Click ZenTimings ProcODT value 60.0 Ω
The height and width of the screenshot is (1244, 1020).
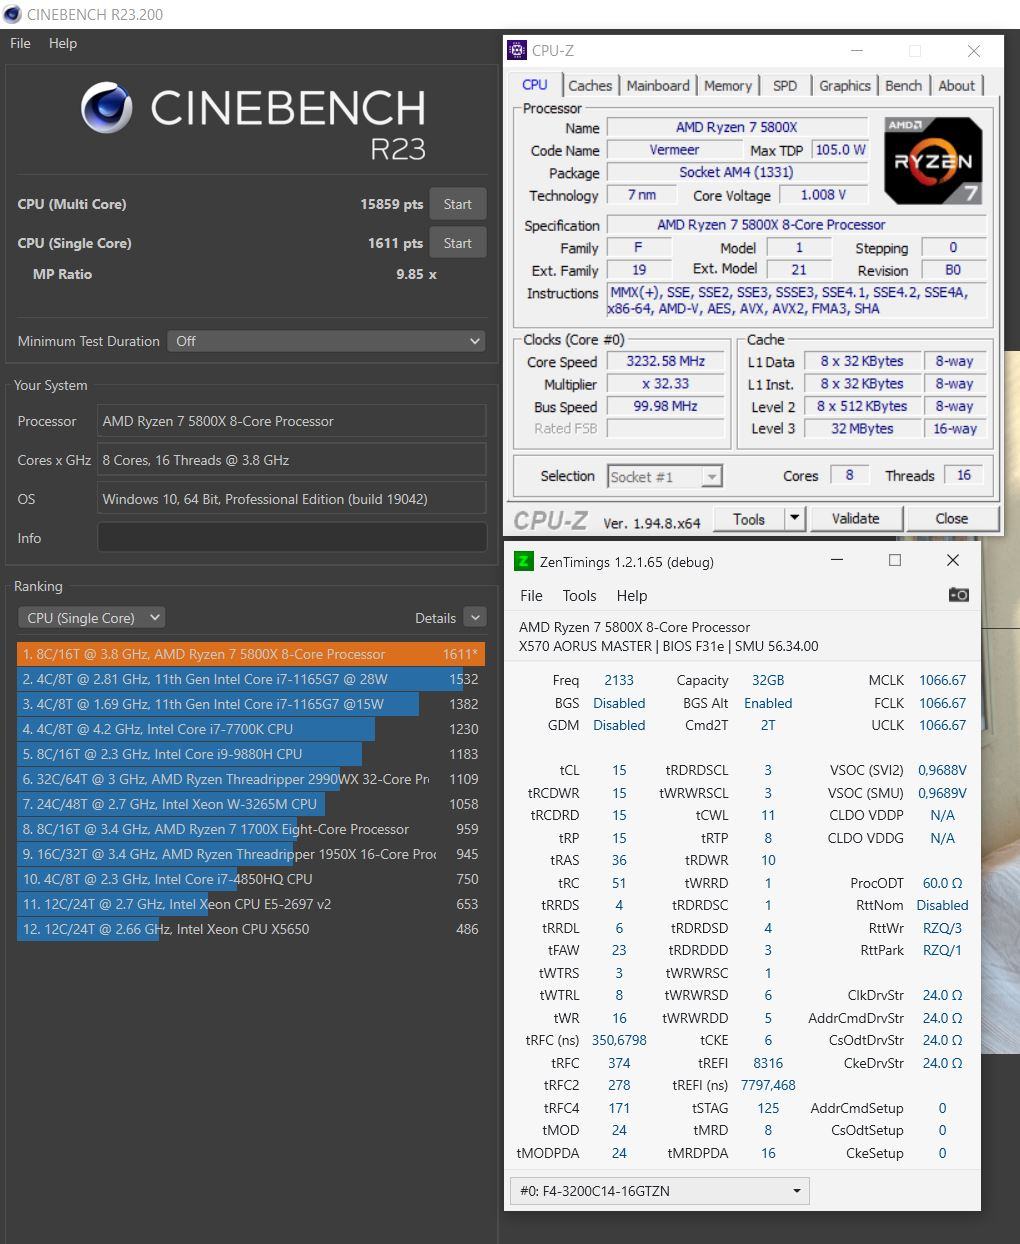(x=942, y=883)
